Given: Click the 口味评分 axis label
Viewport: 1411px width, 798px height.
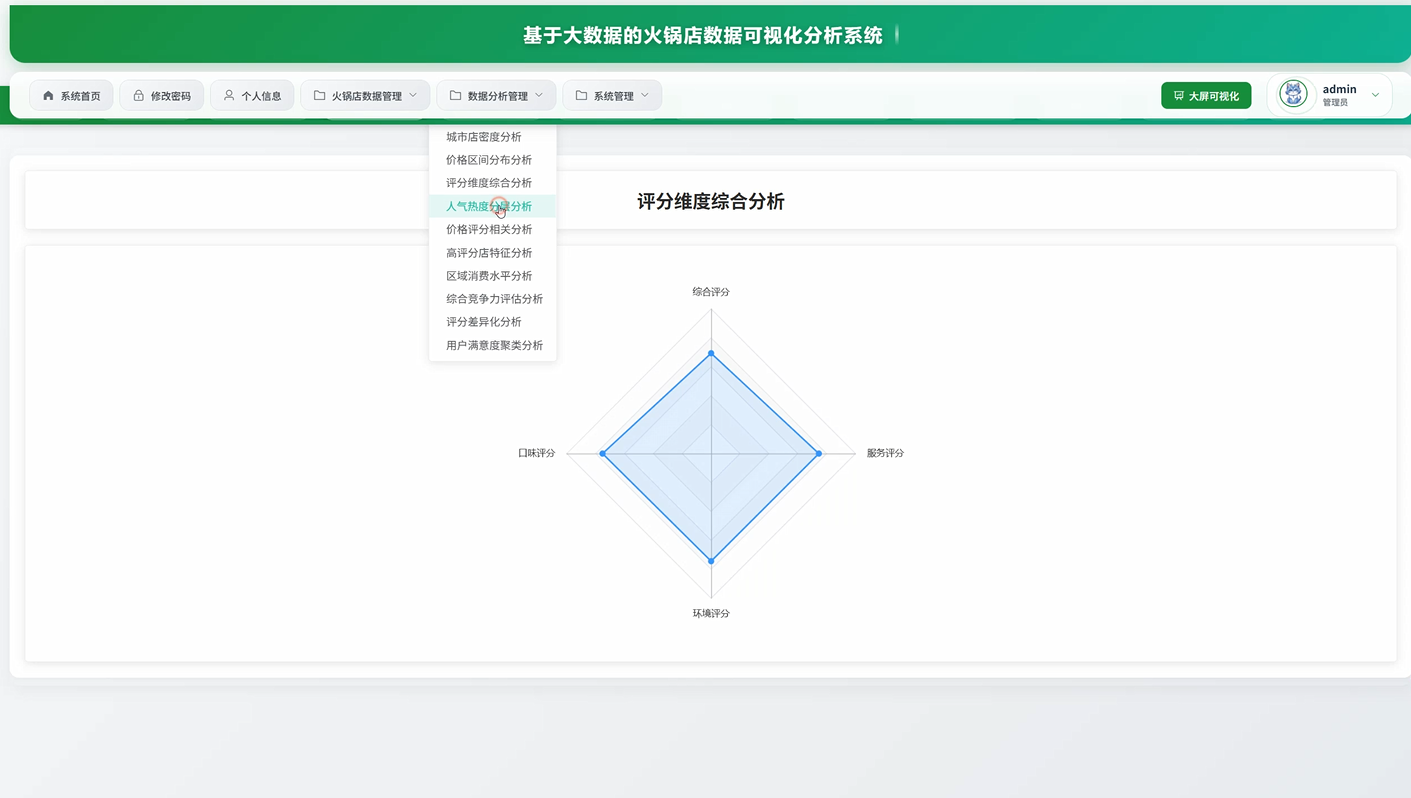Looking at the screenshot, I should click(x=536, y=453).
